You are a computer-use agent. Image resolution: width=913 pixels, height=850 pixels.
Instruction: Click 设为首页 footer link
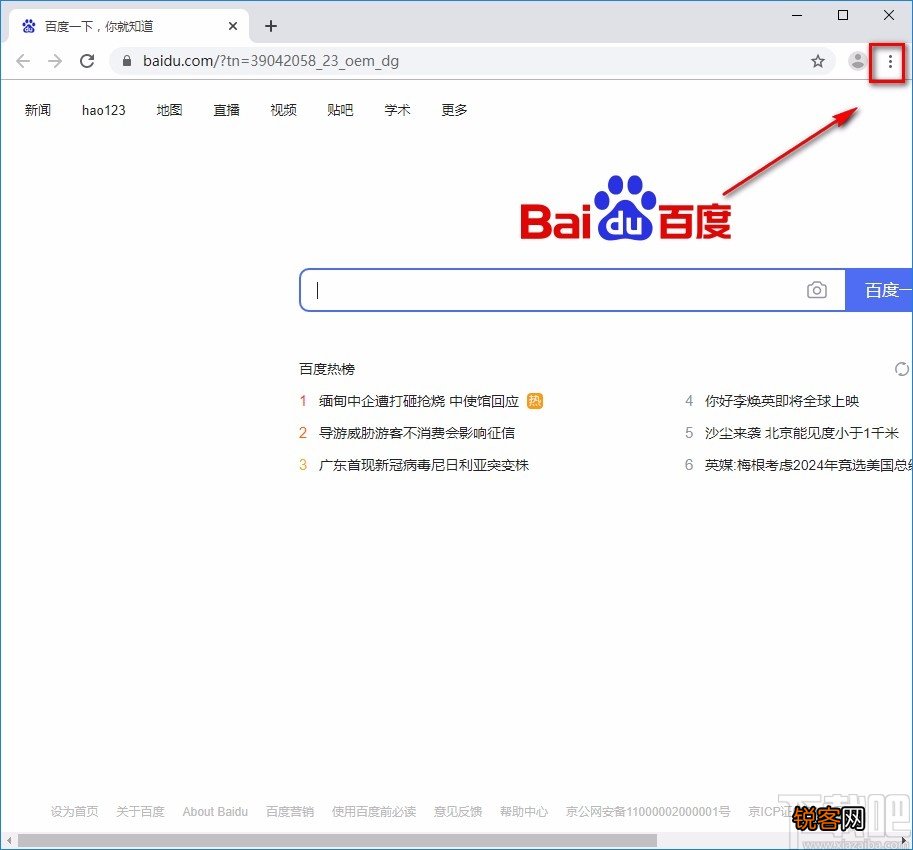[75, 812]
